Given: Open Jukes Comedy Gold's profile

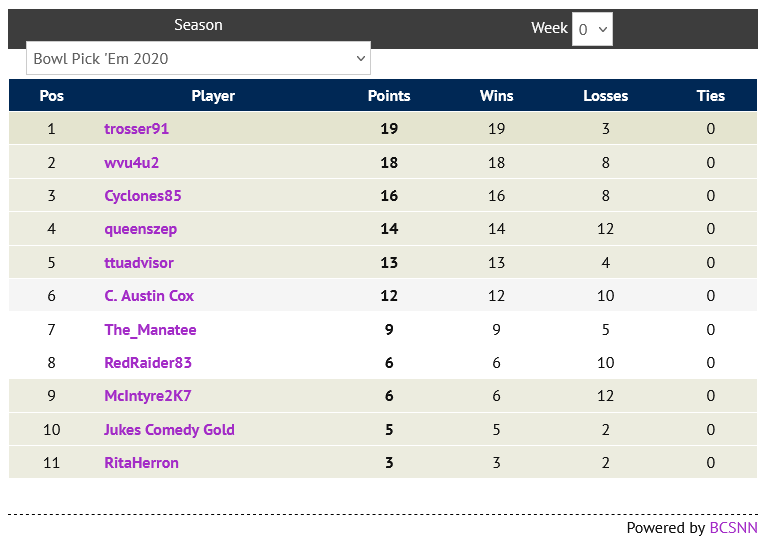Looking at the screenshot, I should [x=169, y=430].
